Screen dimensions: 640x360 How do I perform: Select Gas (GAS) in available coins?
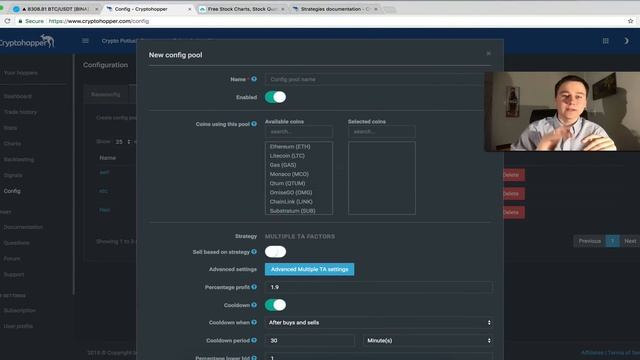point(283,165)
